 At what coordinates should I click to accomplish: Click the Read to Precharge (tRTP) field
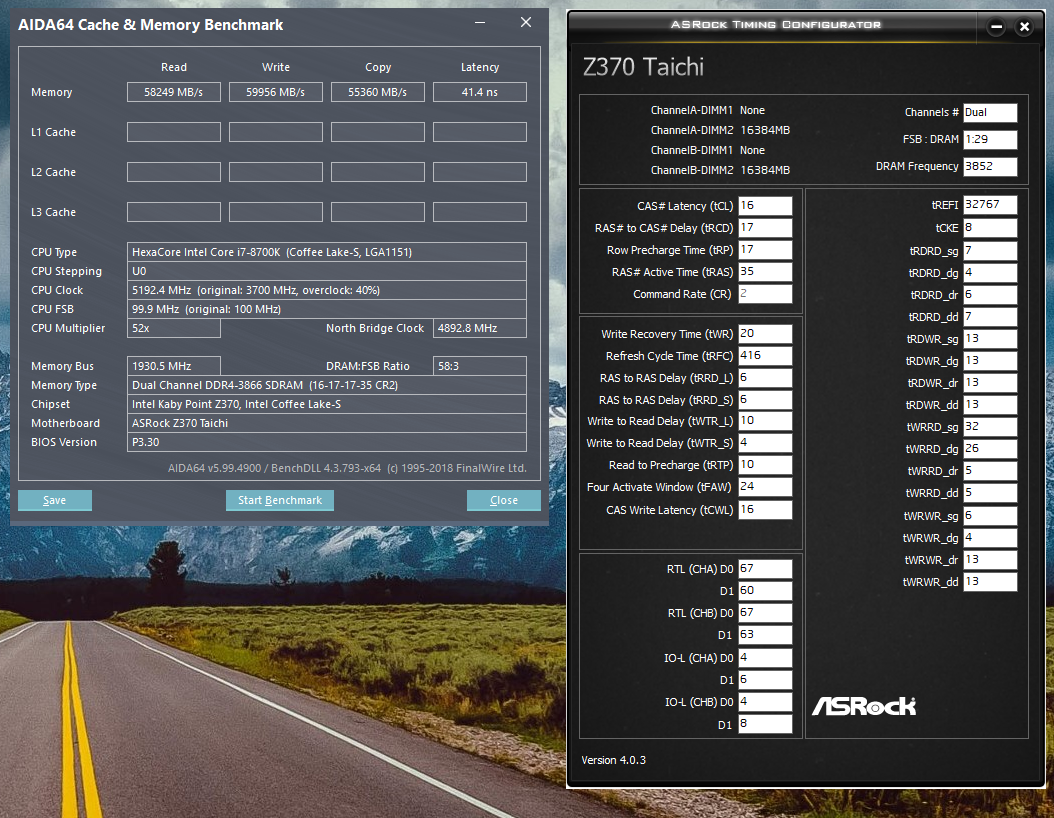click(765, 465)
